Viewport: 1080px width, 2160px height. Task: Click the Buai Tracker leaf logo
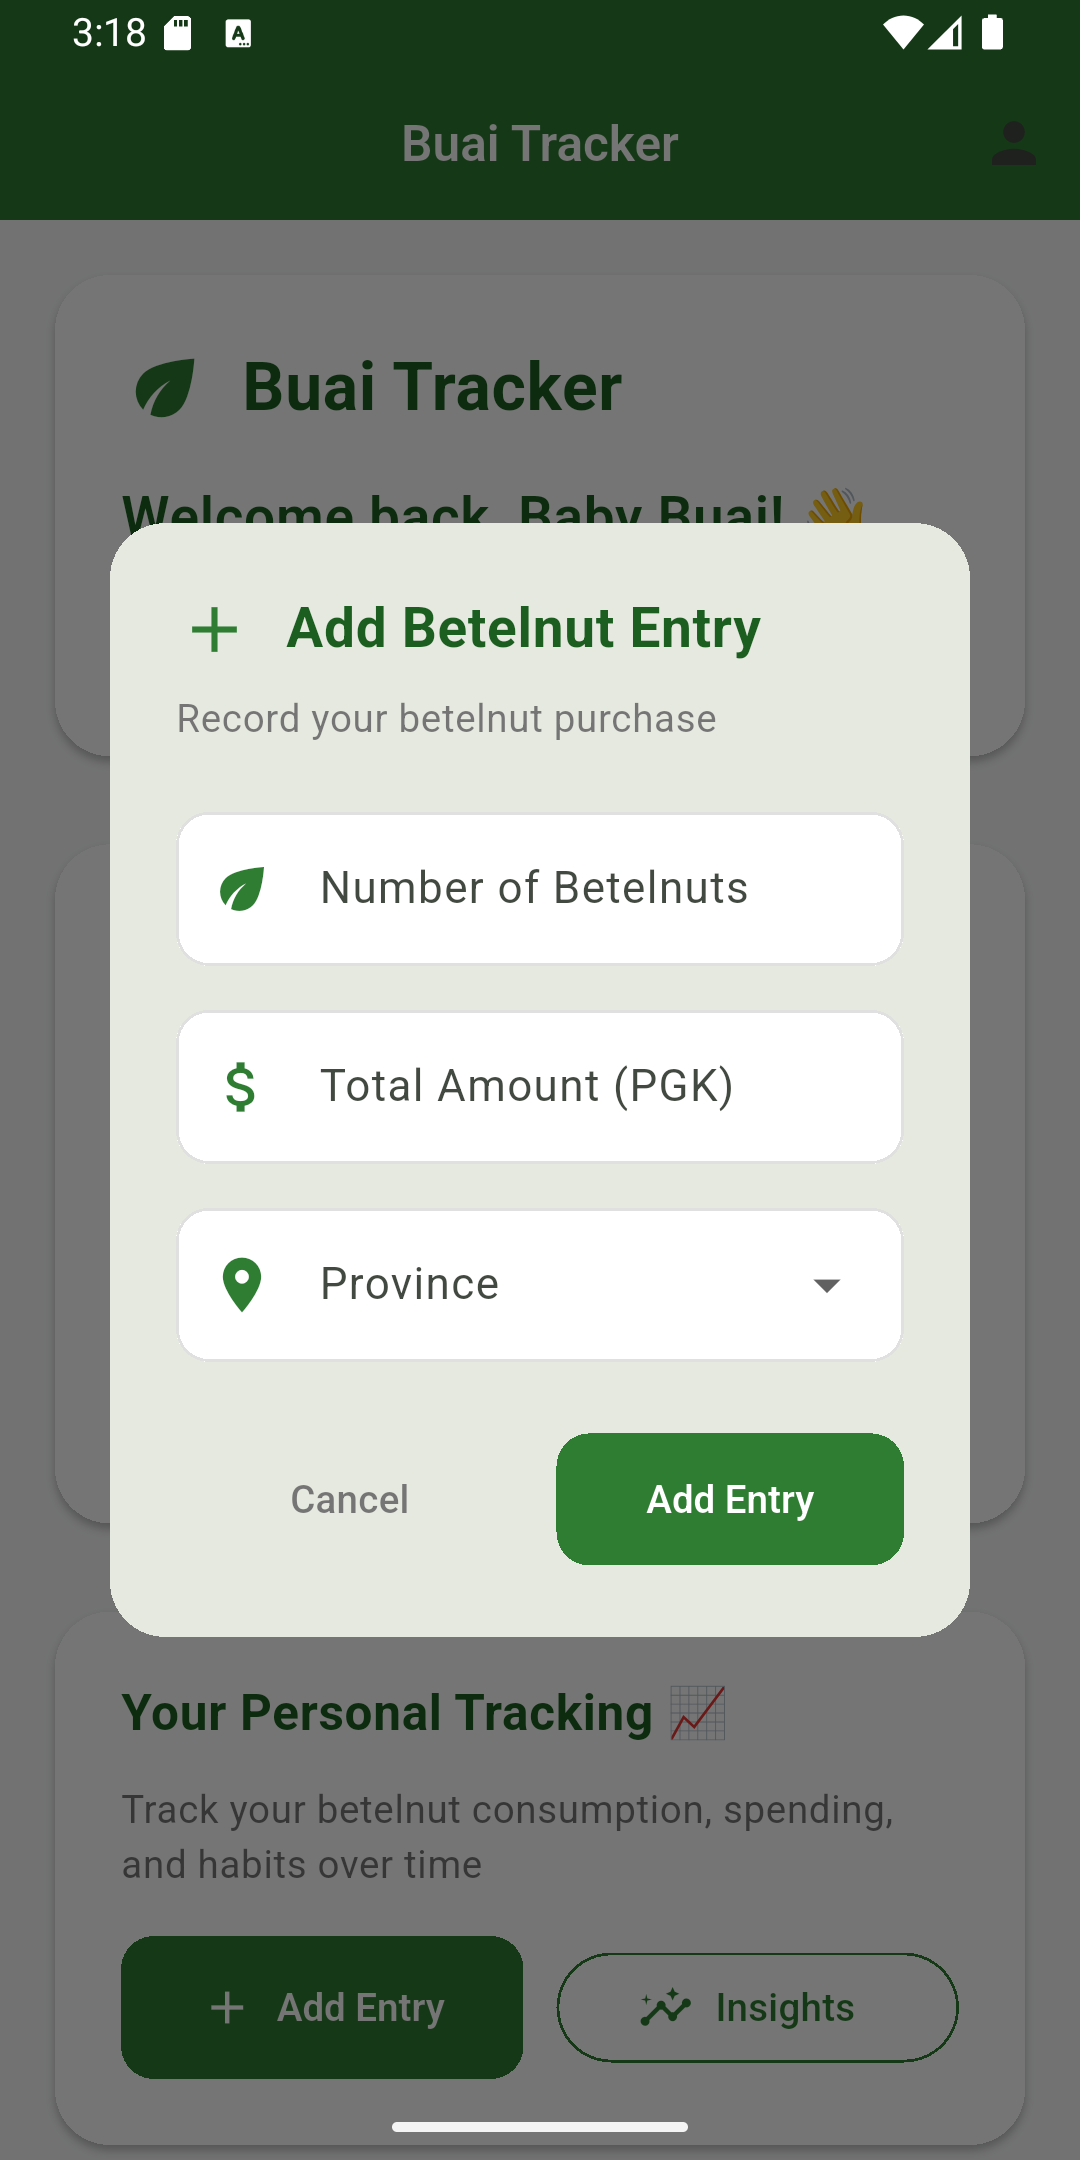[x=165, y=388]
